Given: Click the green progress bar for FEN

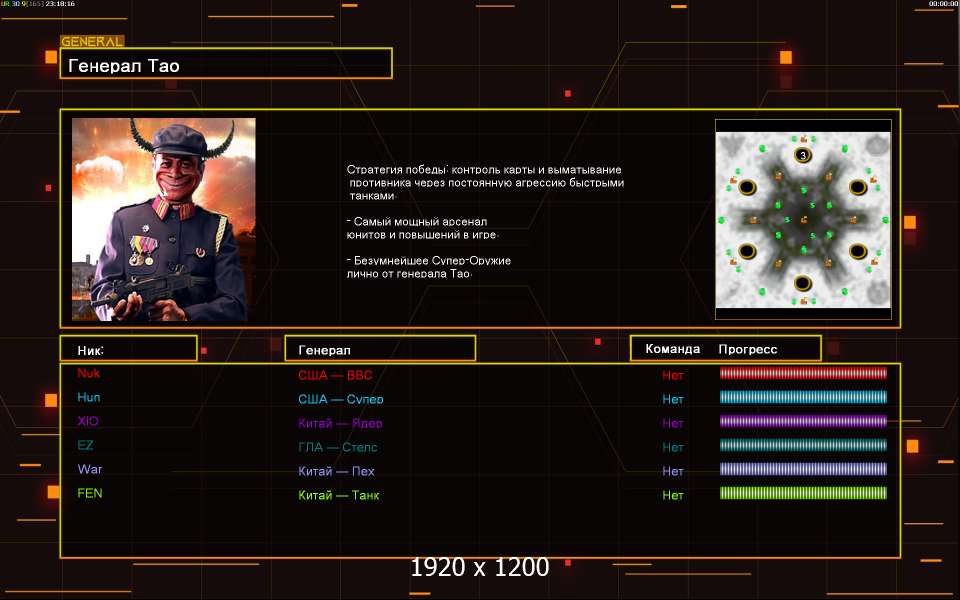Looking at the screenshot, I should point(803,493).
